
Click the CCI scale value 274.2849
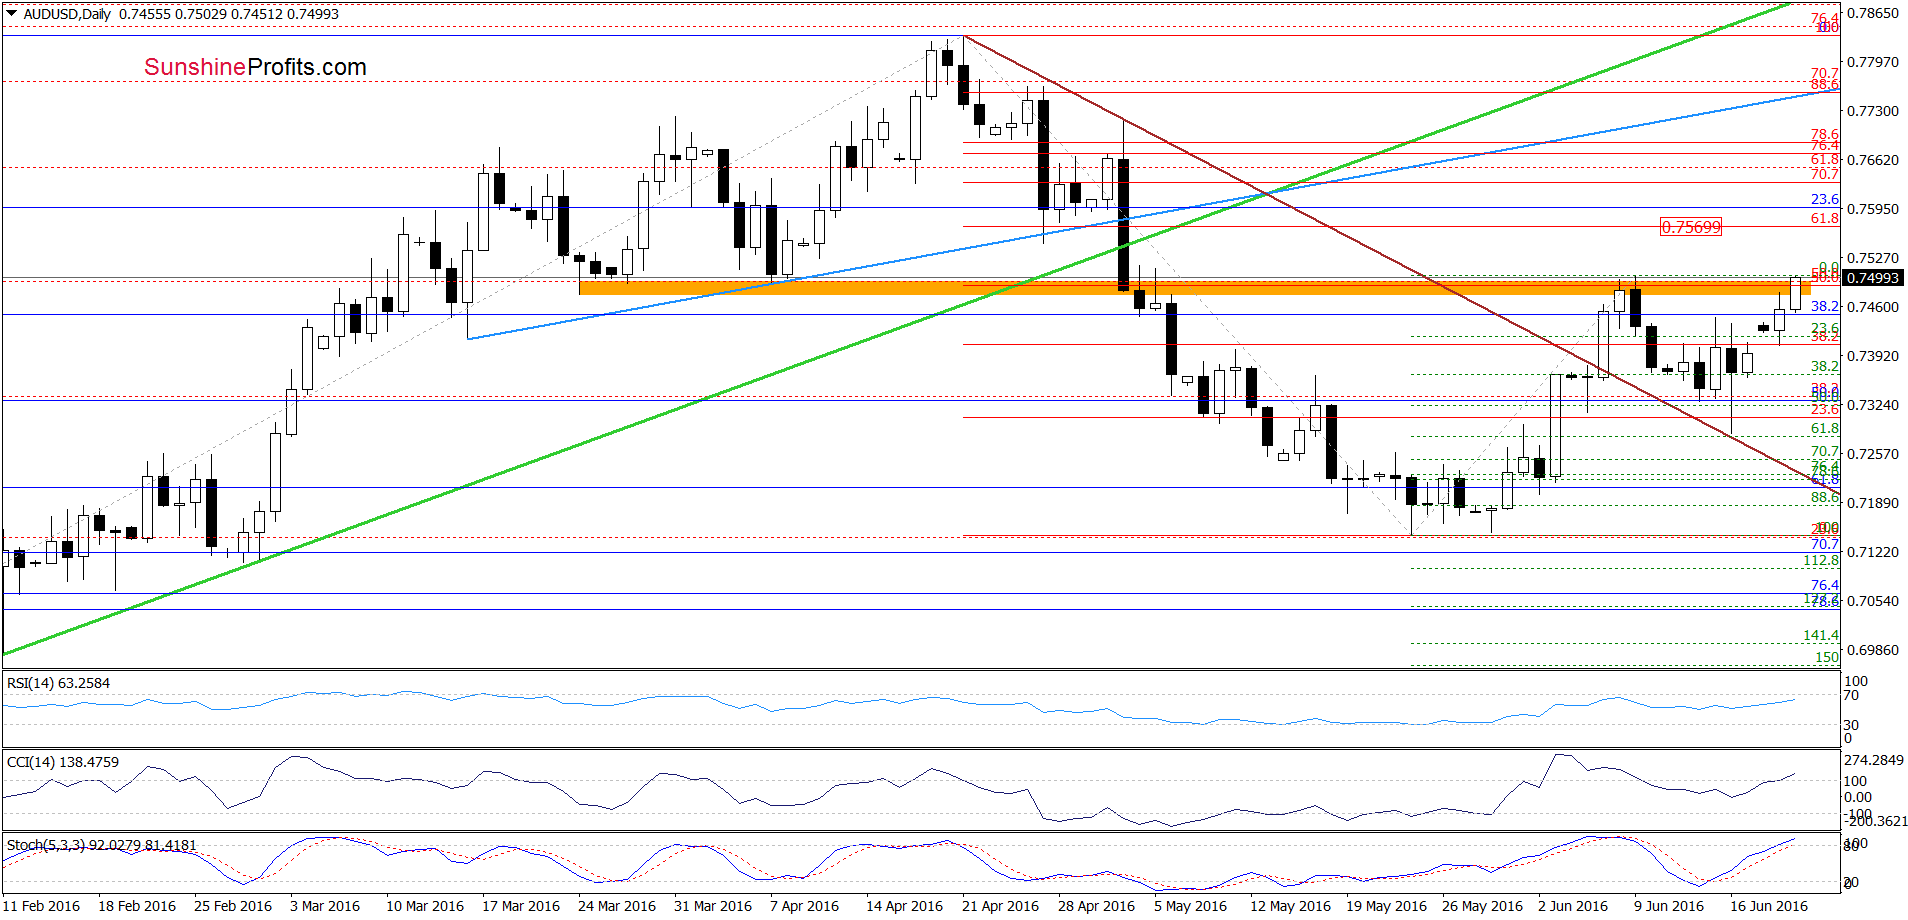[x=1876, y=760]
